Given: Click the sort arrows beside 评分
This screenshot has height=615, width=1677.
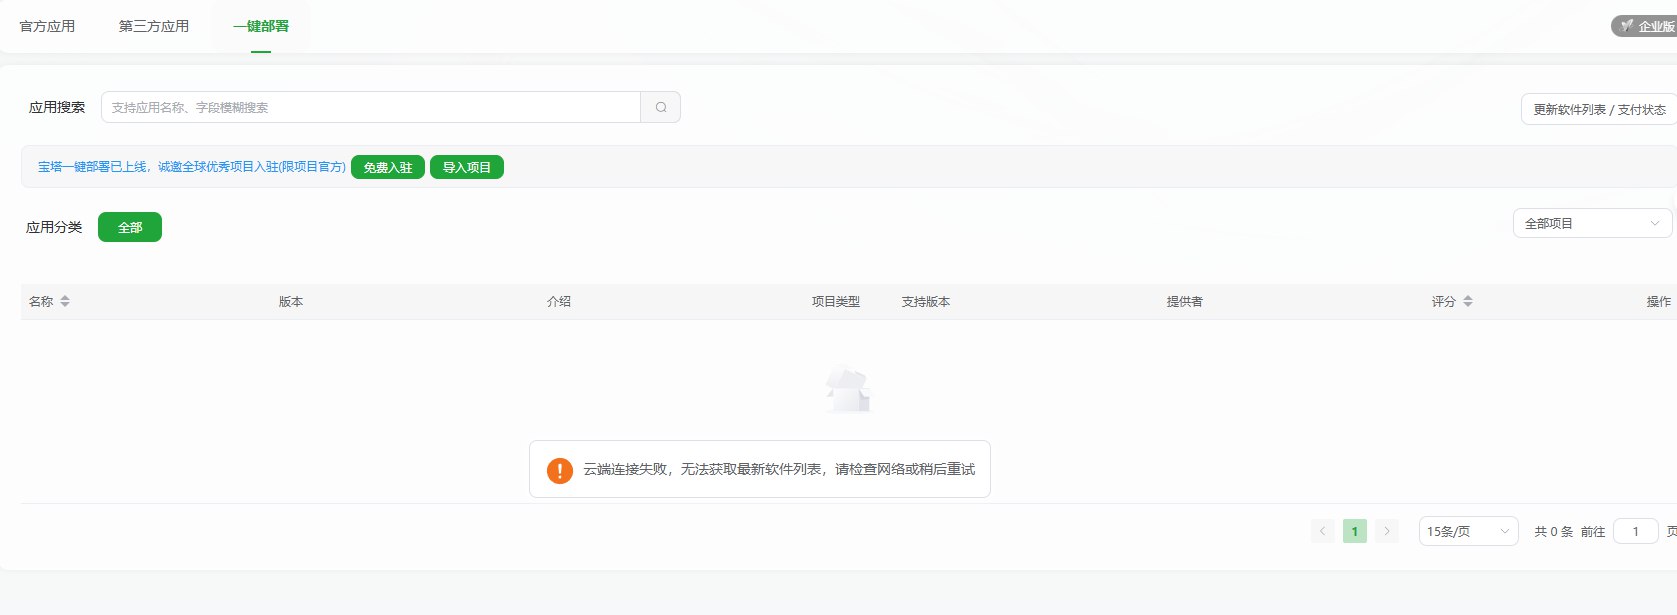Looking at the screenshot, I should [1468, 301].
